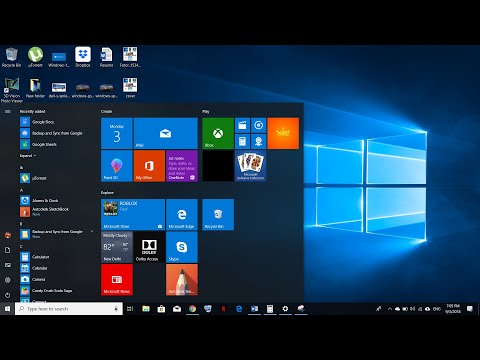Expand the recently added list
This screenshot has width=480, height=360.
28,156
